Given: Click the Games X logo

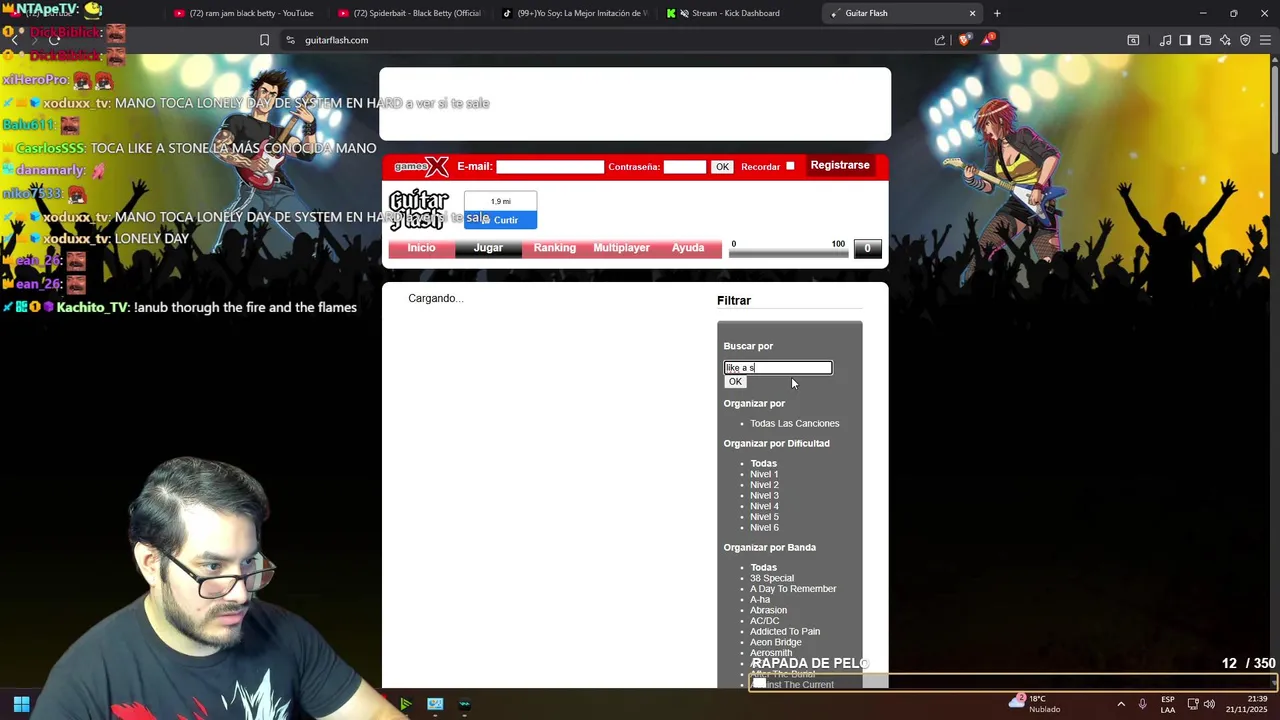Looking at the screenshot, I should coord(420,167).
